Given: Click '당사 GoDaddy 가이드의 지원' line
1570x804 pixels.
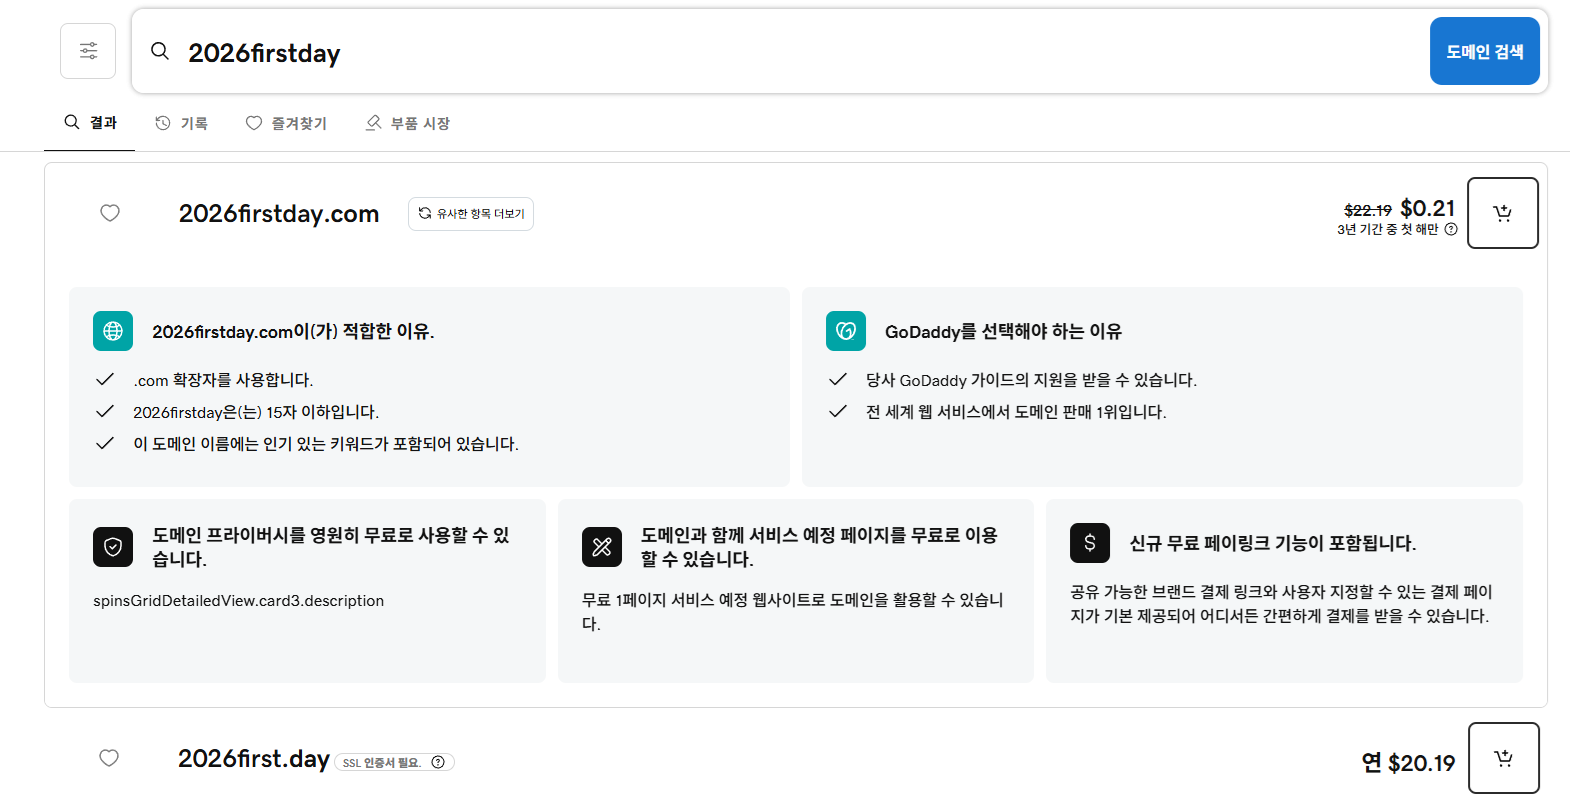Looking at the screenshot, I should 1031,380.
